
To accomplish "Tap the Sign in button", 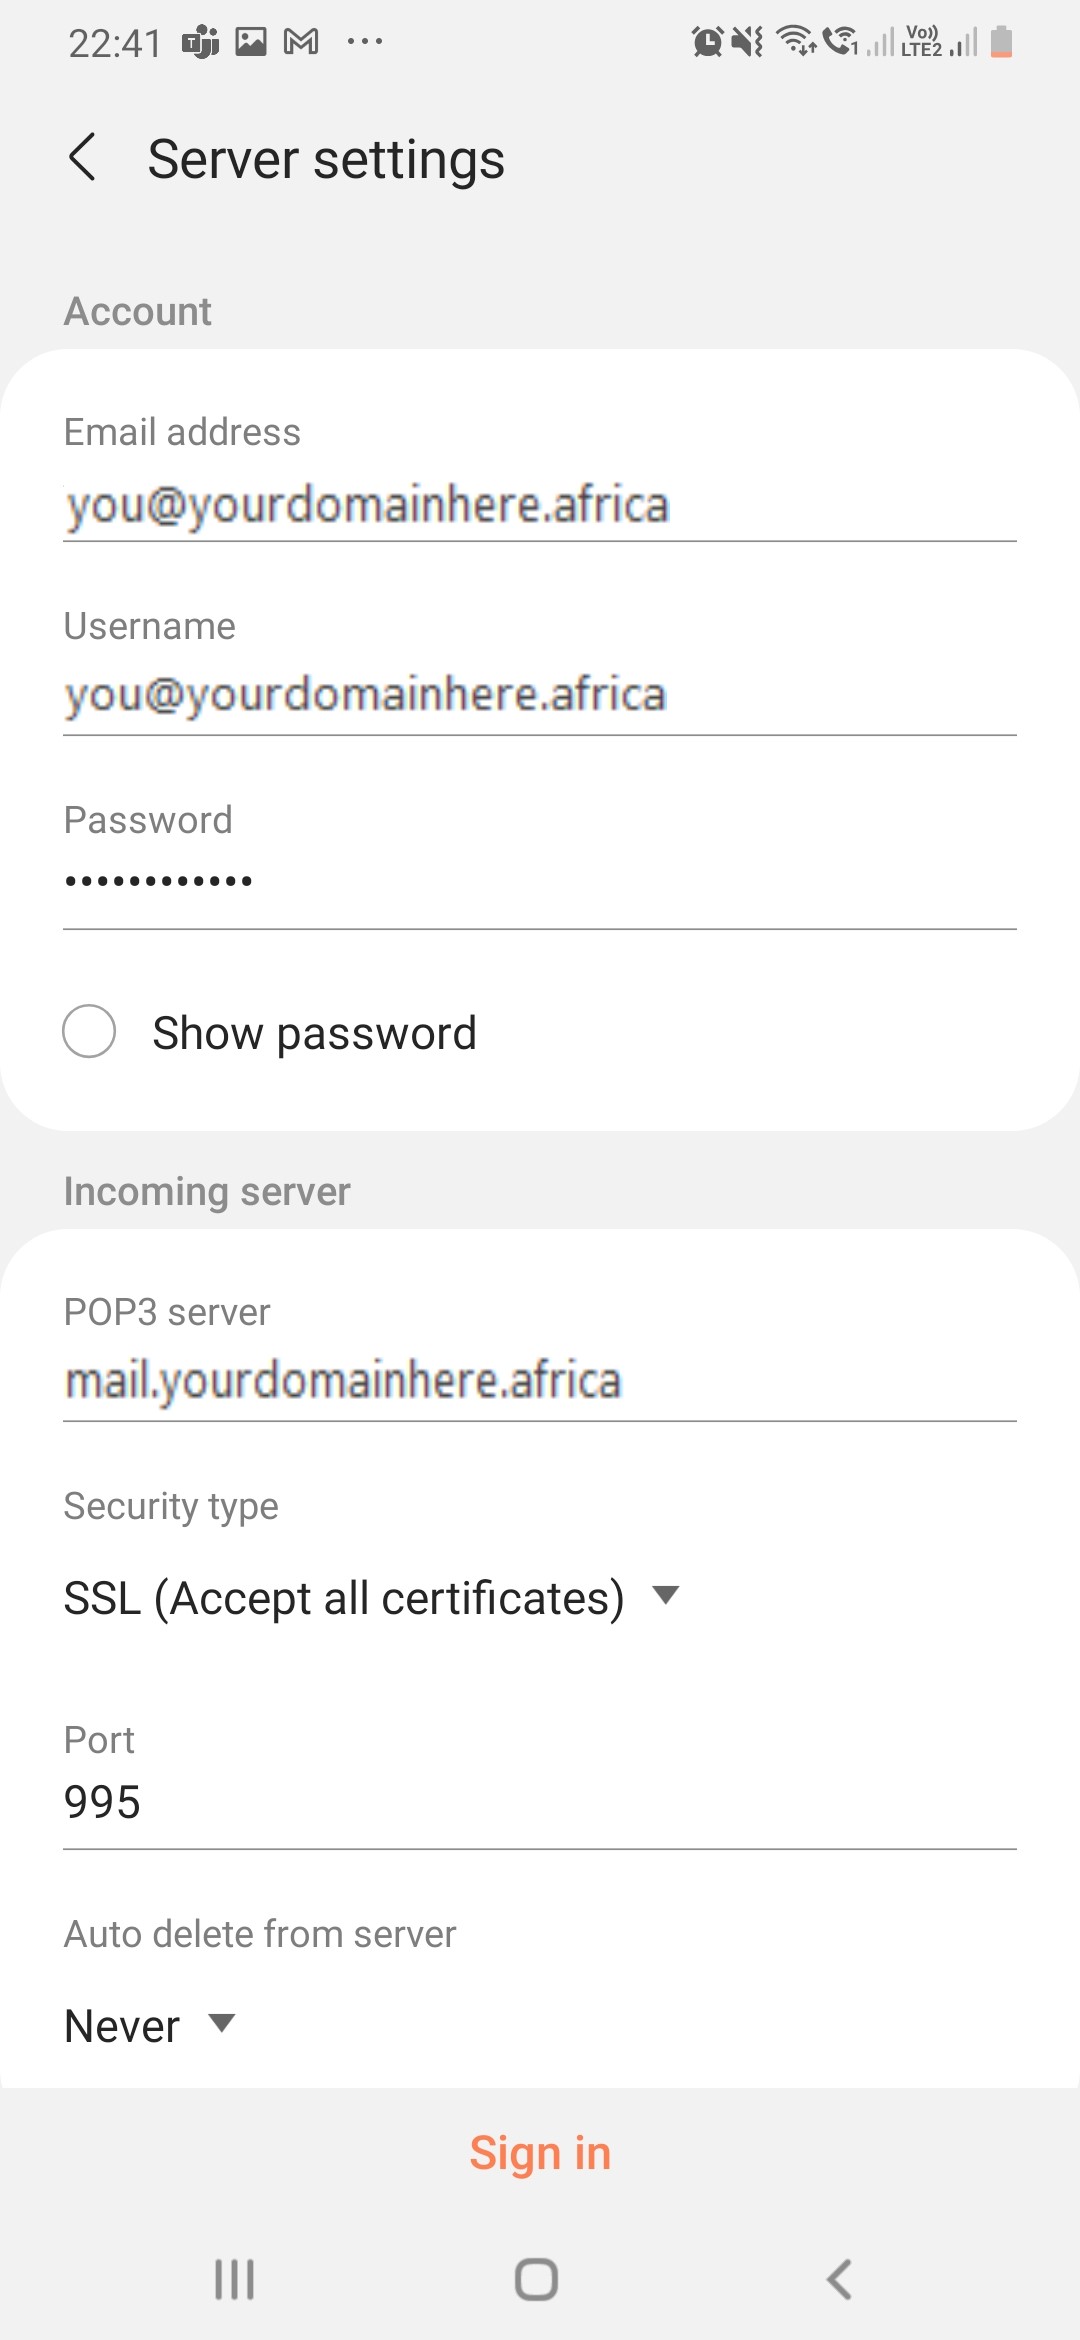I will (540, 2153).
